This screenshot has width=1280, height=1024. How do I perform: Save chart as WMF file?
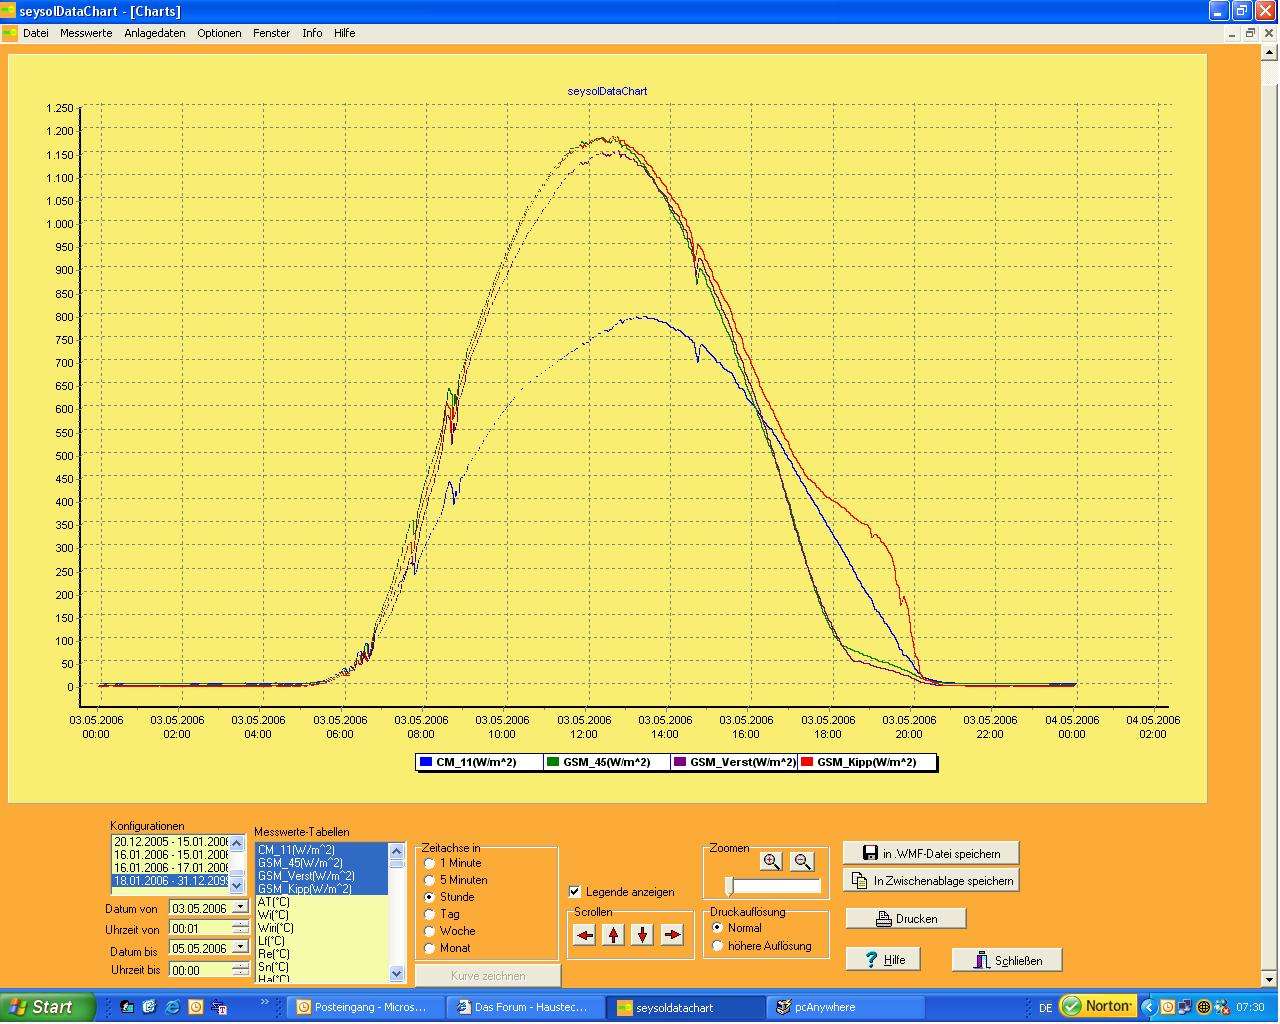point(931,853)
